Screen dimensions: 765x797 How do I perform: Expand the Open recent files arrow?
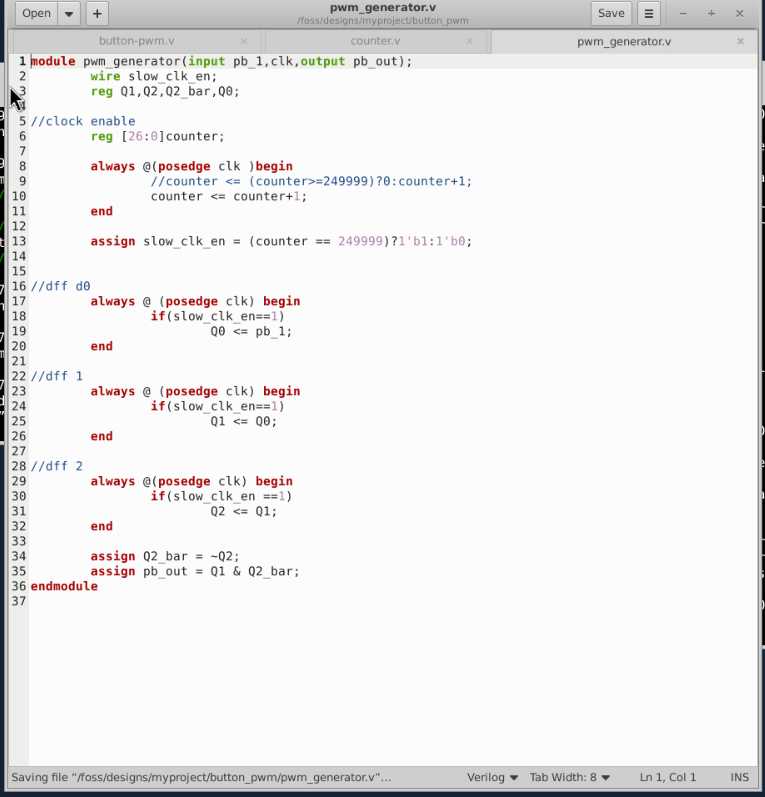(x=69, y=13)
